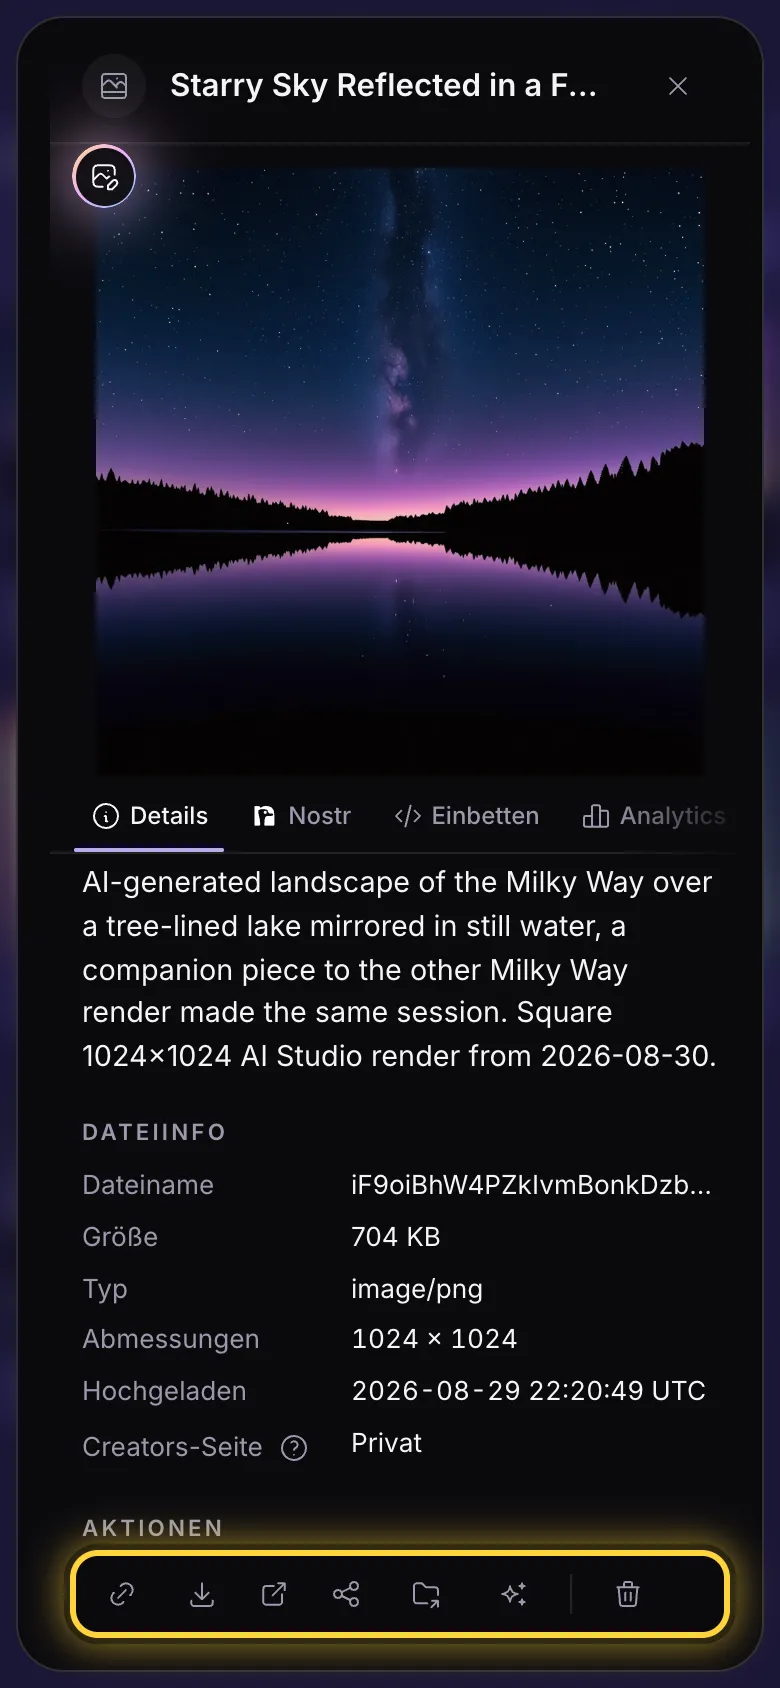The width and height of the screenshot is (780, 1688).
Task: Share the image via the share icon
Action: point(346,1594)
